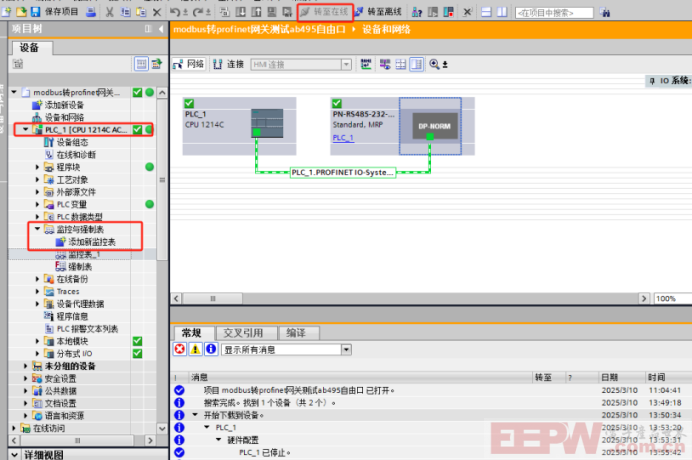This screenshot has width=692, height=460.
Task: Click the Start simulation icon
Action: coord(272,12)
